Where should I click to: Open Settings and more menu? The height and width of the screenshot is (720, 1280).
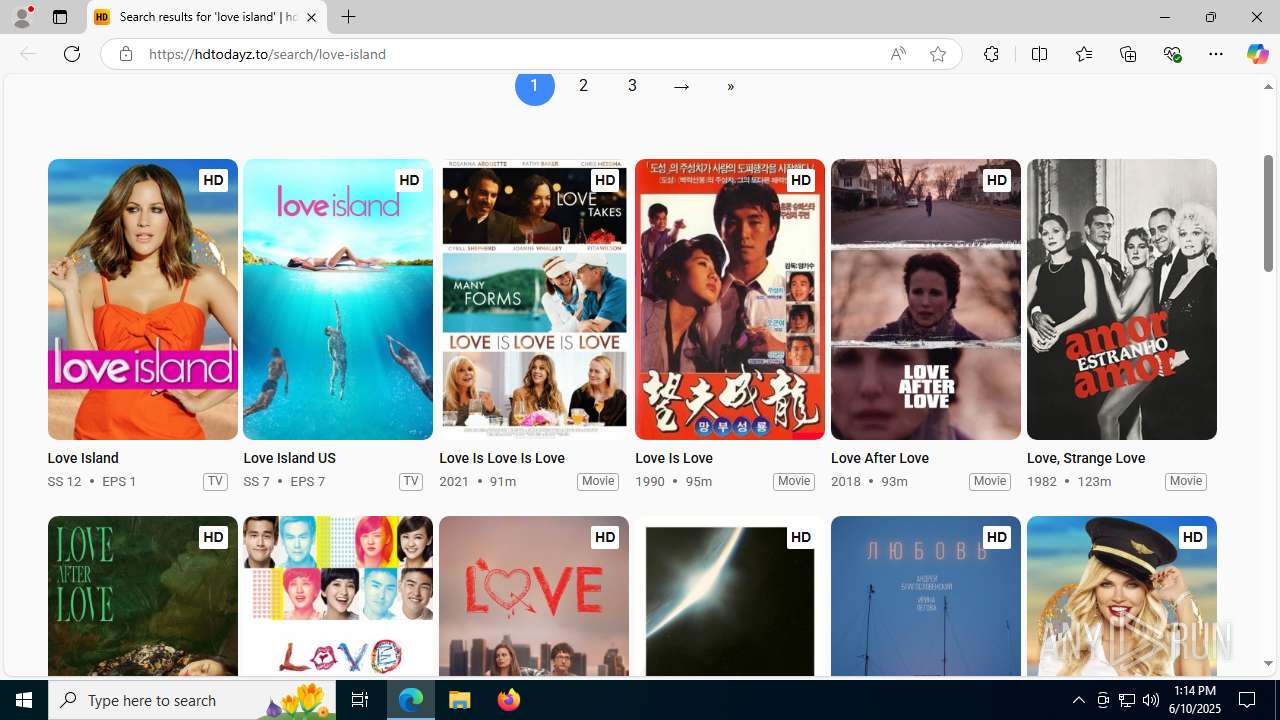[1216, 54]
